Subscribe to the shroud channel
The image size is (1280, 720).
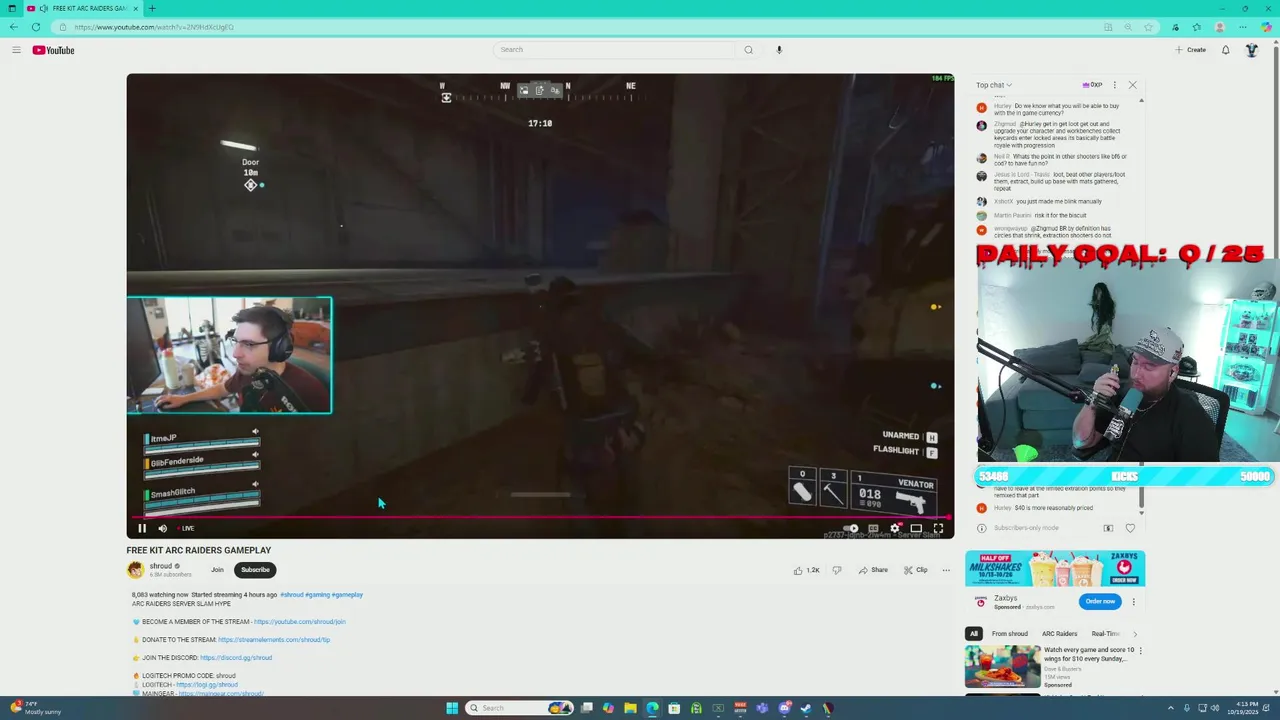coord(255,570)
